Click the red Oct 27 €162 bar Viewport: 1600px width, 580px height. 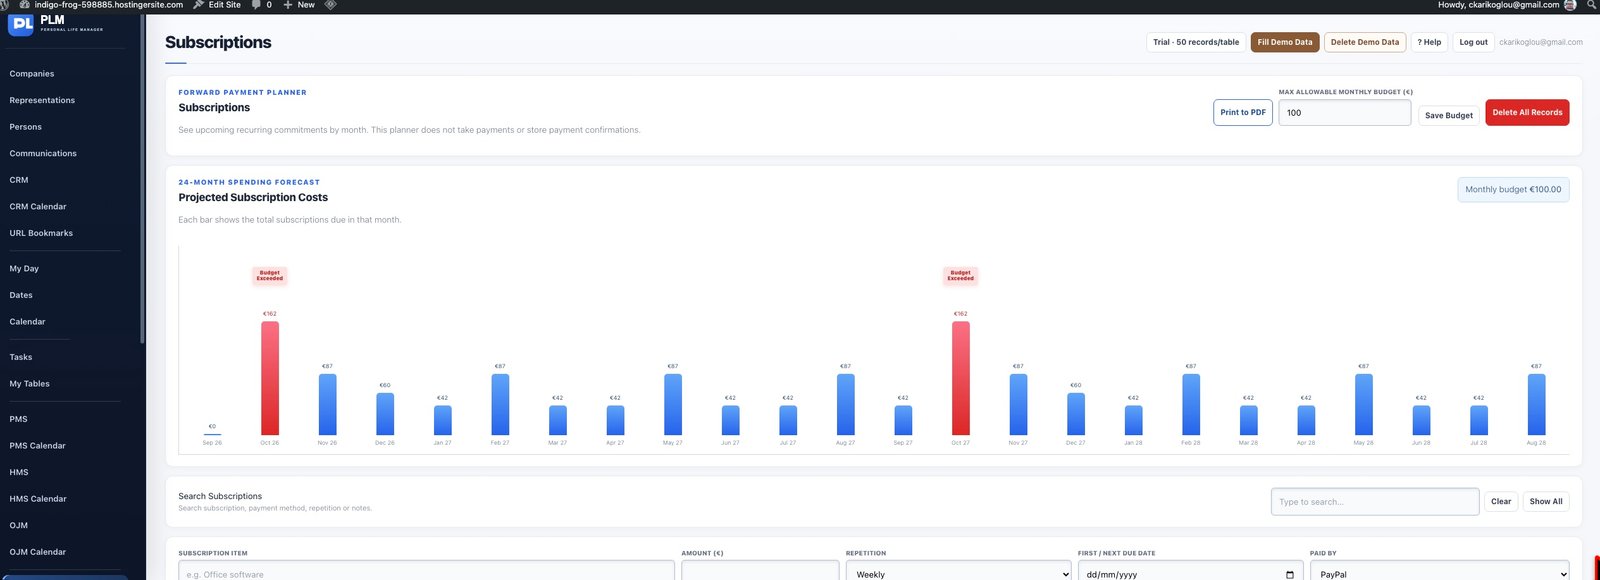point(961,378)
